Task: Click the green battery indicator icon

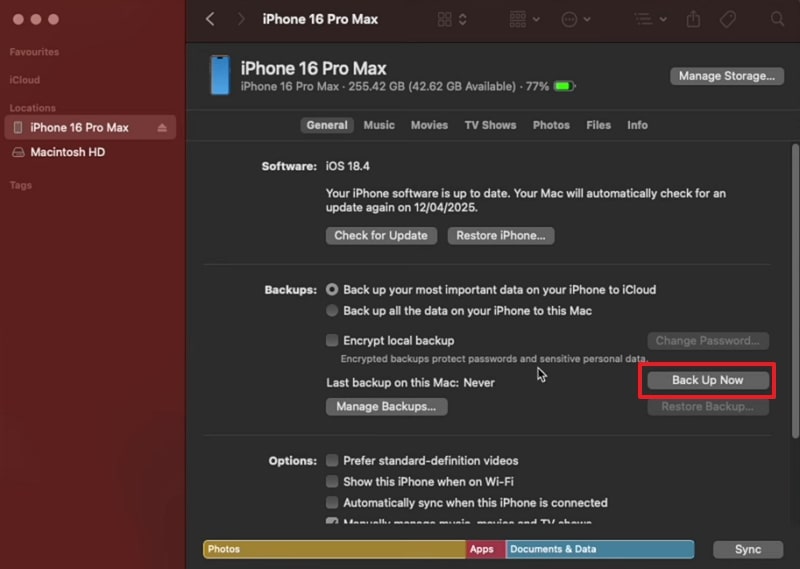Action: coord(564,86)
